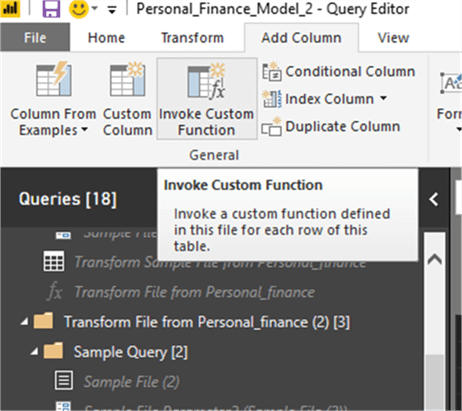Click the Index Column icon
Image resolution: width=462 pixels, height=411 pixels.
click(272, 99)
